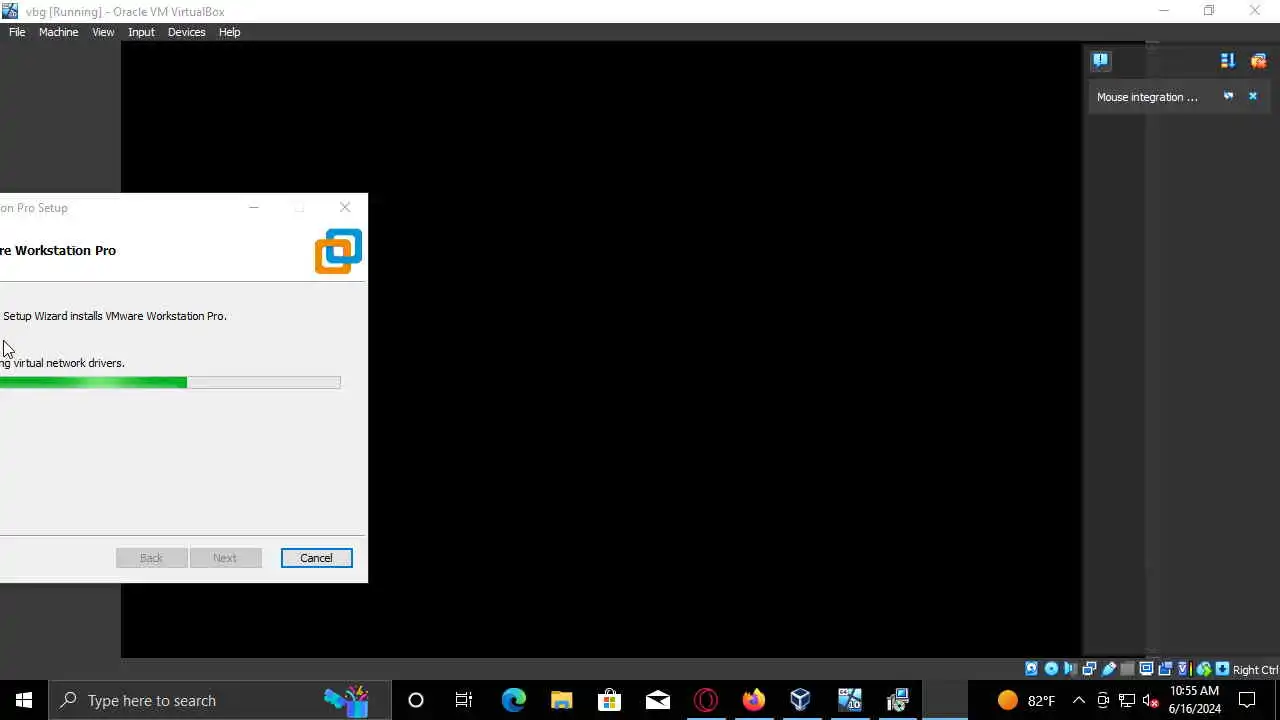Open File Explorer from taskbar
Screen dimensions: 1280x720
(x=561, y=700)
